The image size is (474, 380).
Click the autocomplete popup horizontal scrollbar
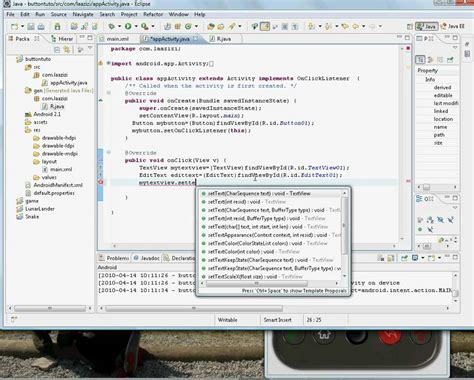click(x=257, y=283)
